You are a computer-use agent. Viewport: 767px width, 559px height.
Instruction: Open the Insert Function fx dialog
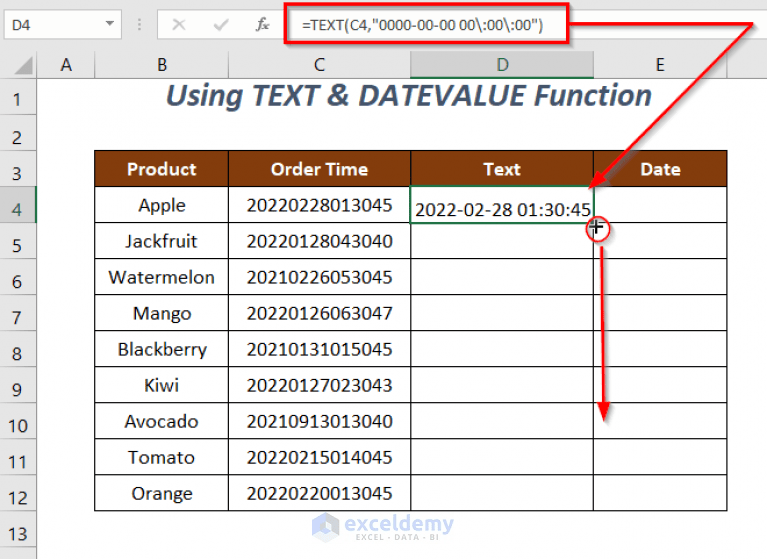(x=262, y=24)
